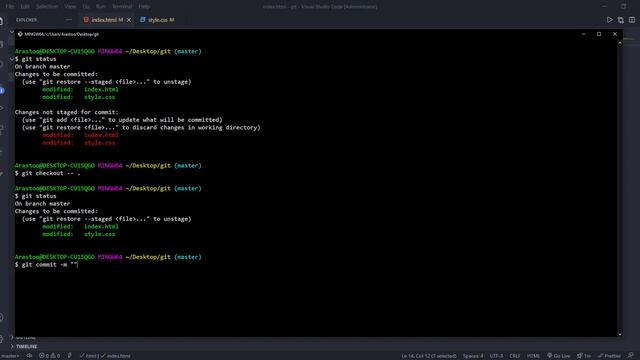Click the Run play icon in editor toolbar

[x=609, y=20]
